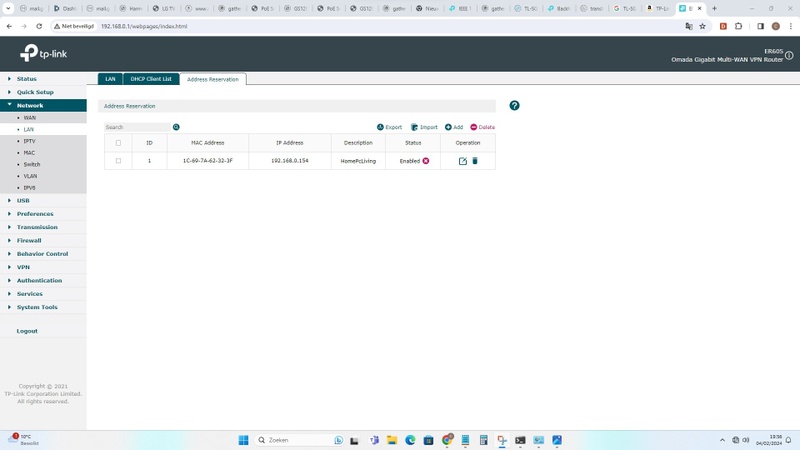
Task: Open the Windows Start menu
Action: point(243,440)
